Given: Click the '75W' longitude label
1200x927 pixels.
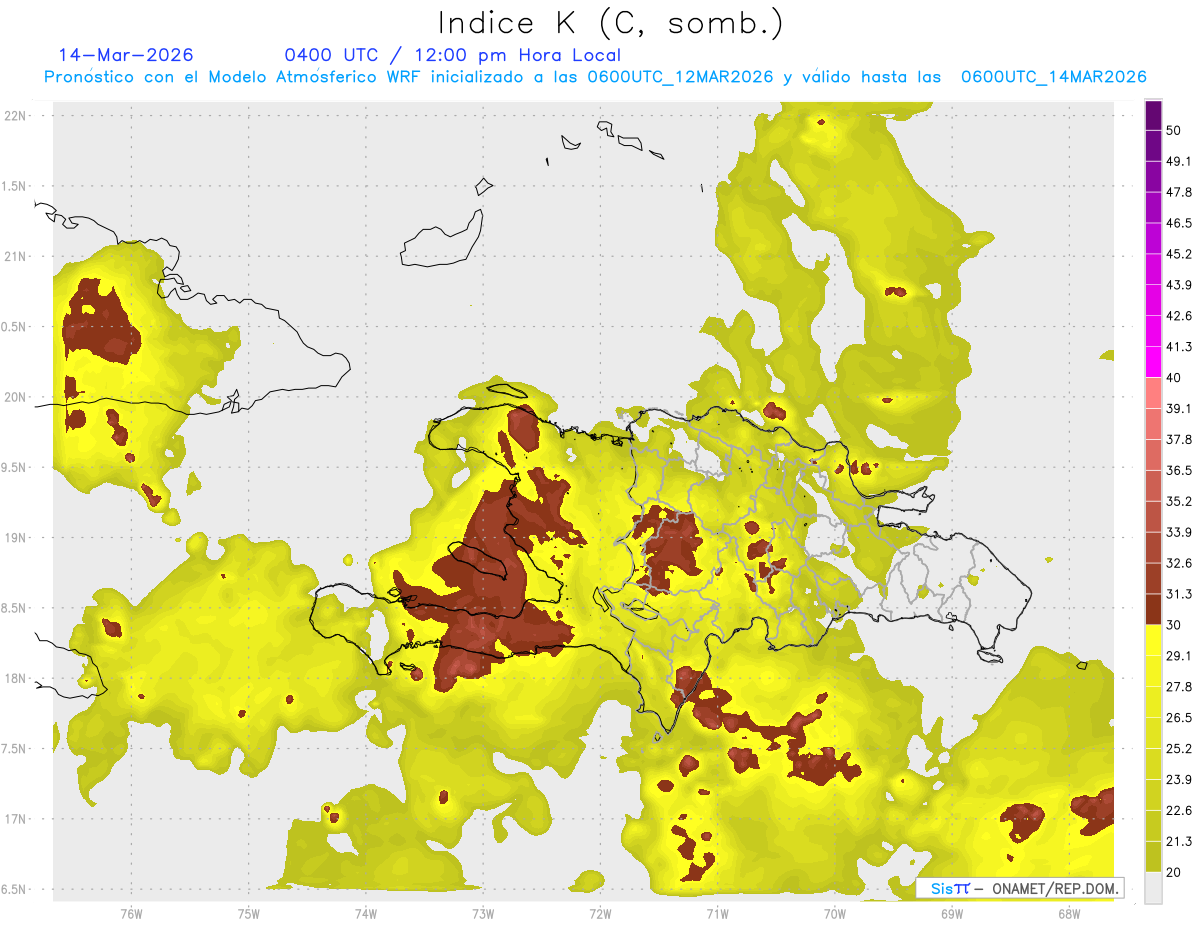Looking at the screenshot, I should 249,914.
